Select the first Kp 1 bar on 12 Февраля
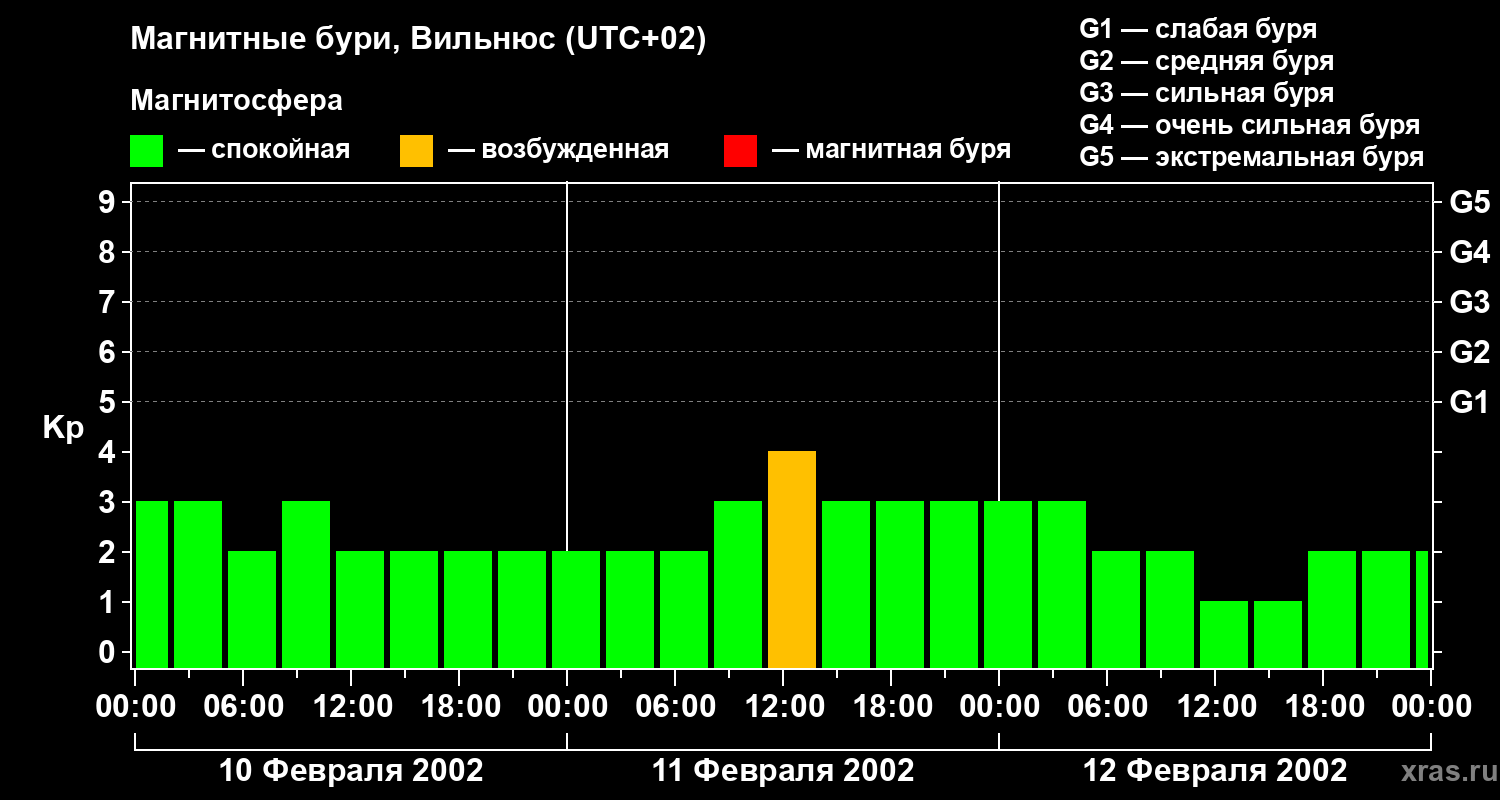The image size is (1500, 800). (1224, 635)
